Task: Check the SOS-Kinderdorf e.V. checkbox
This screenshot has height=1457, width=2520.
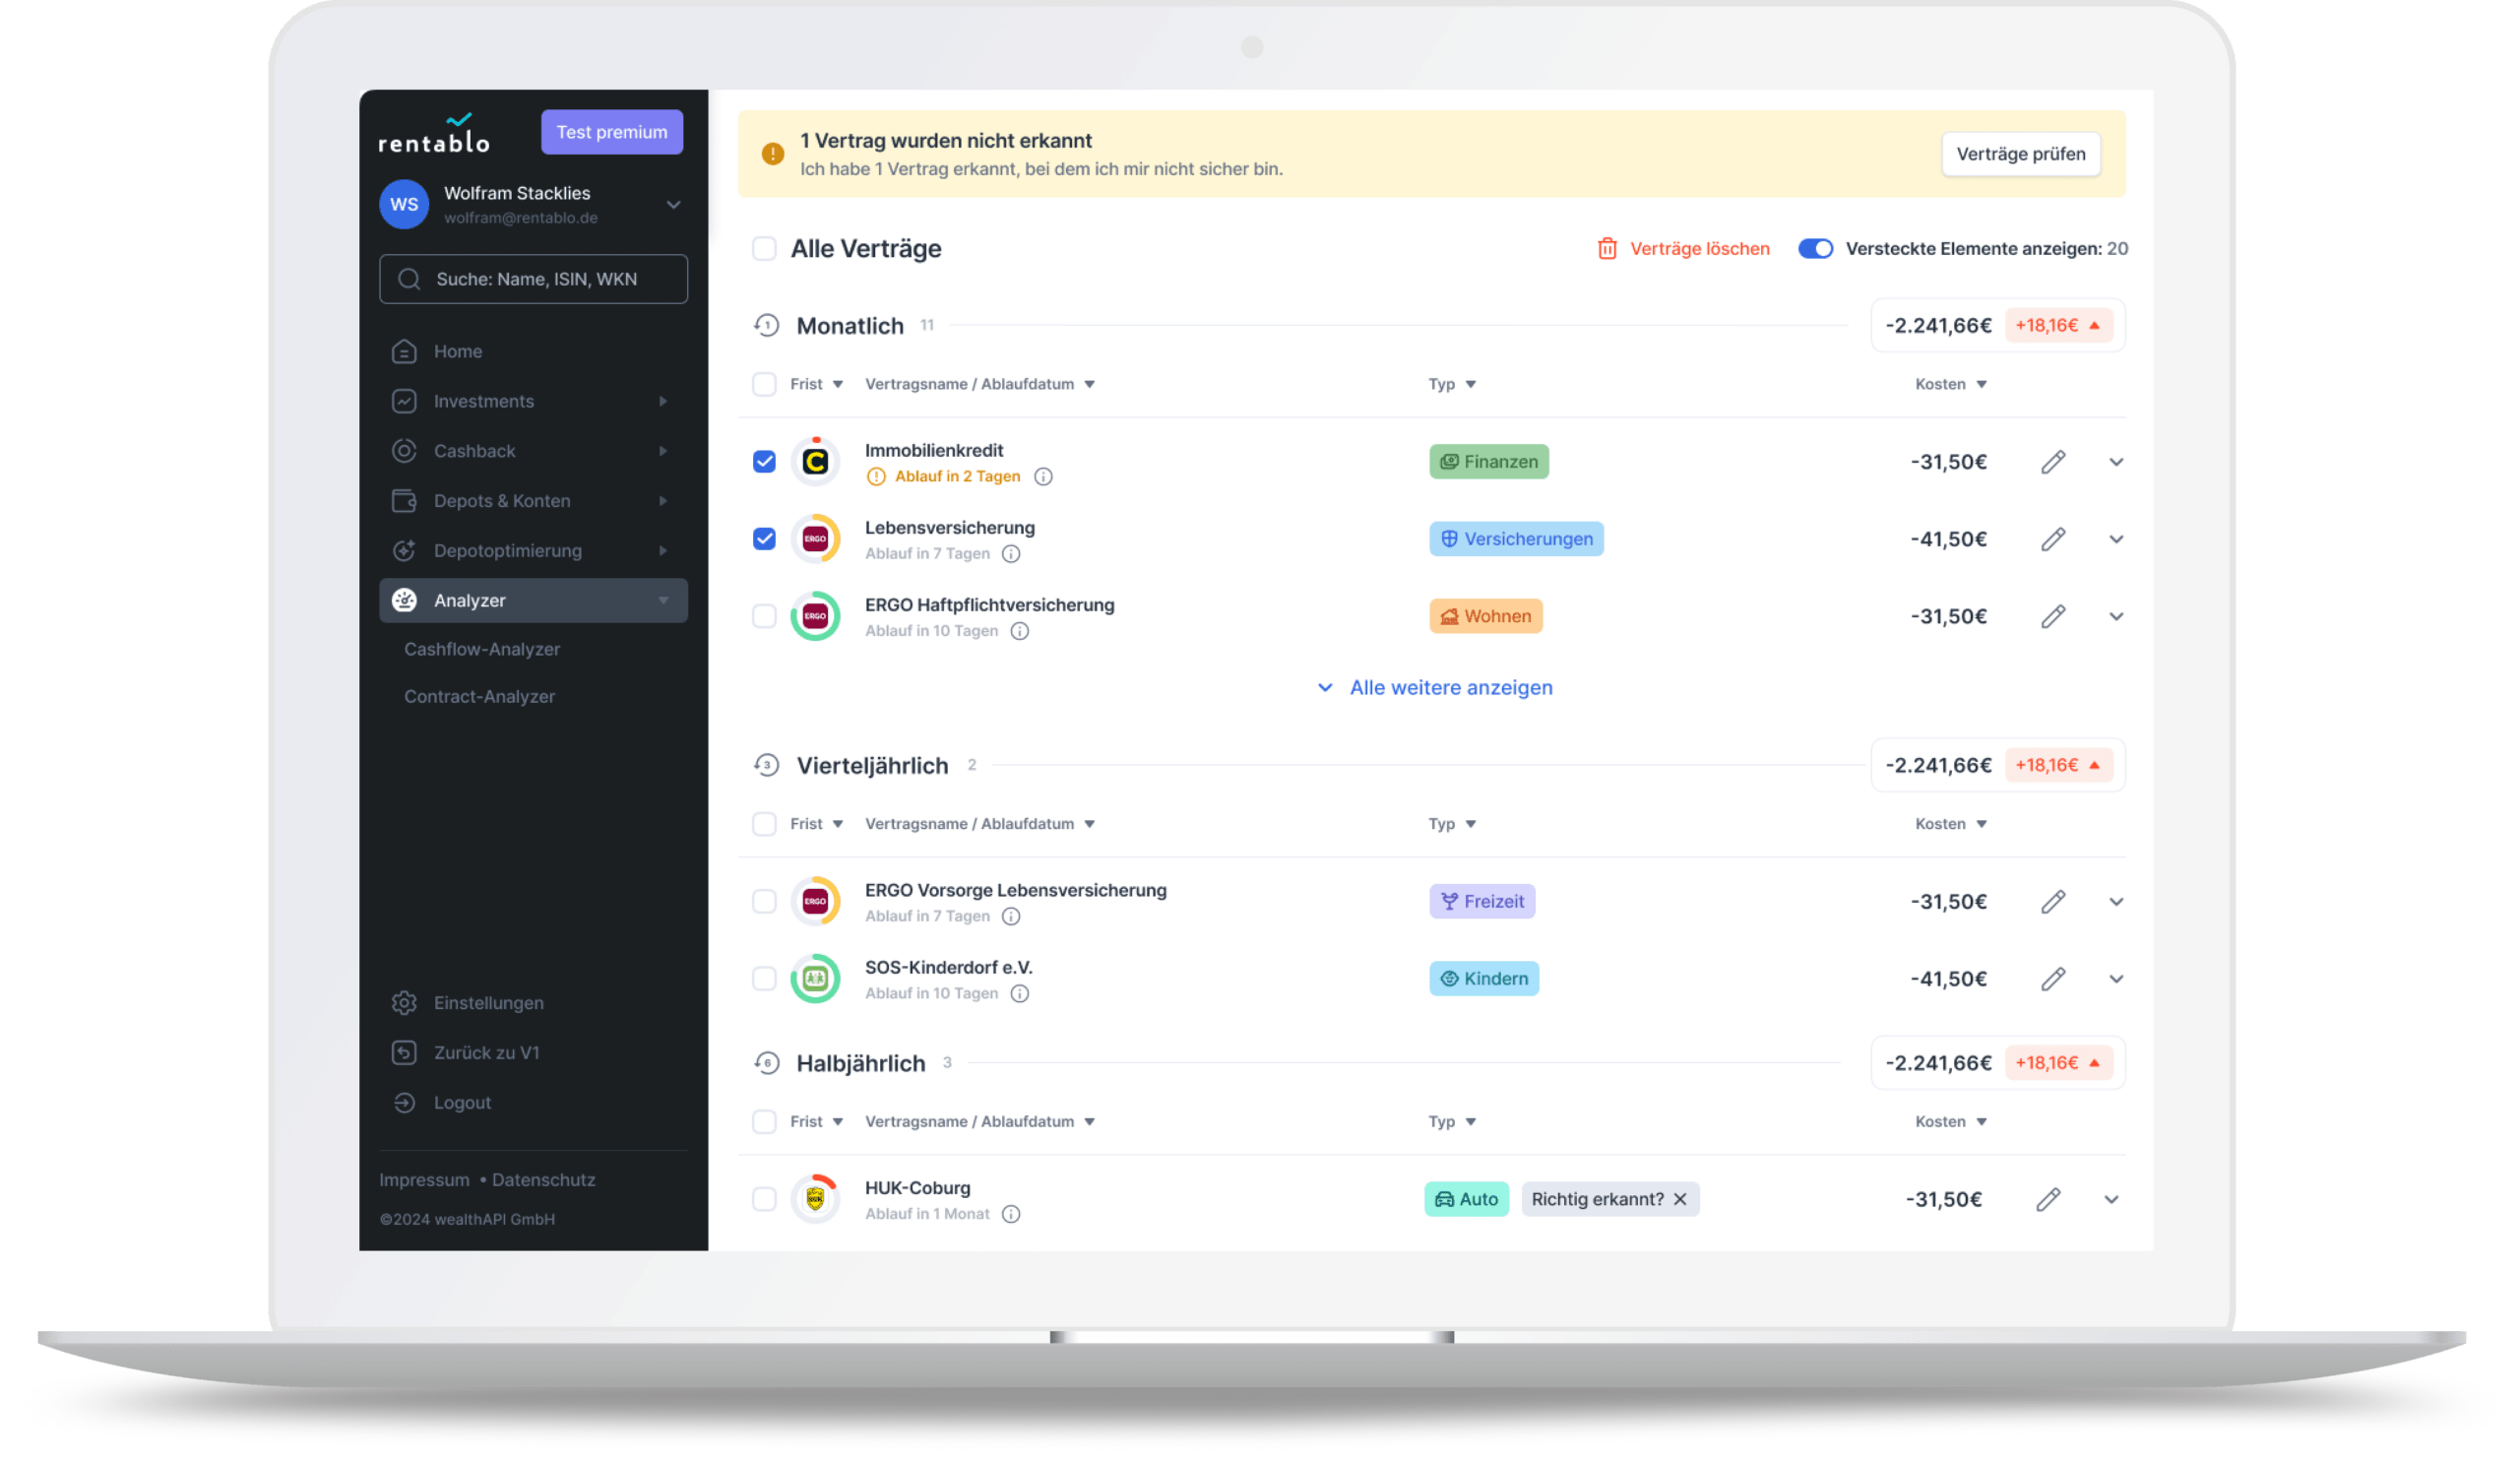Action: (765, 980)
